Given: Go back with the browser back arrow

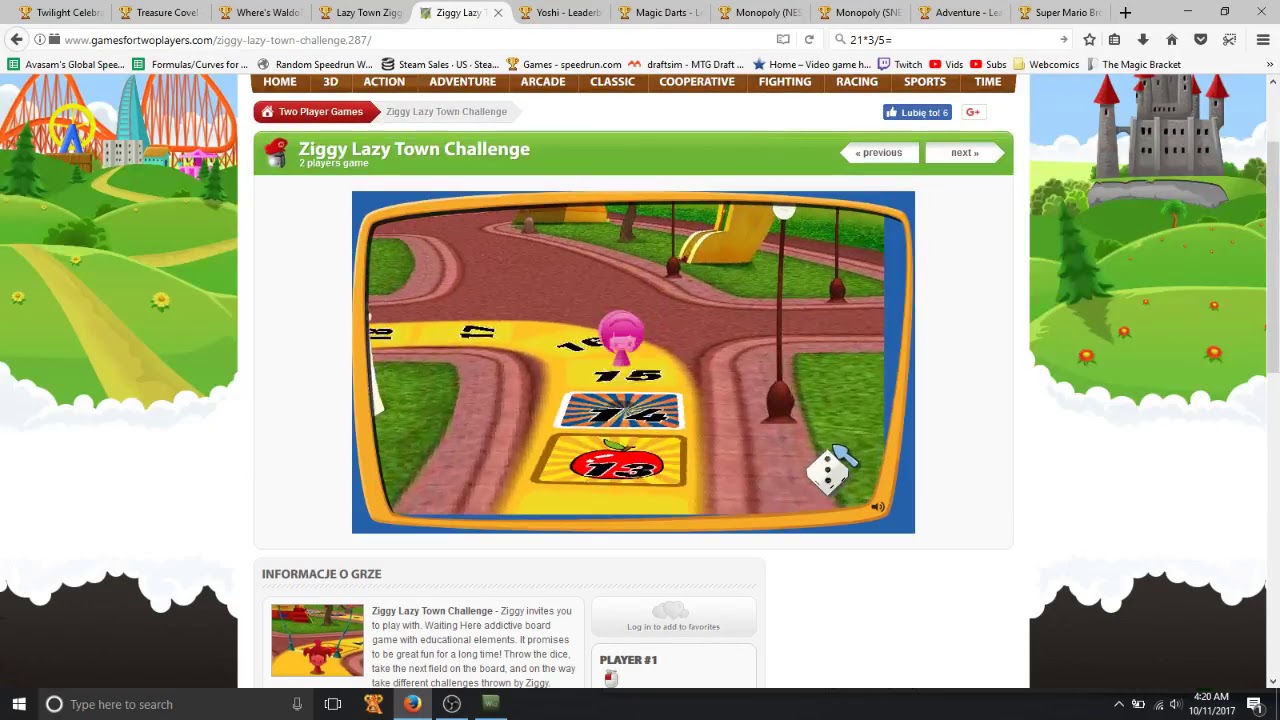Looking at the screenshot, I should point(16,40).
